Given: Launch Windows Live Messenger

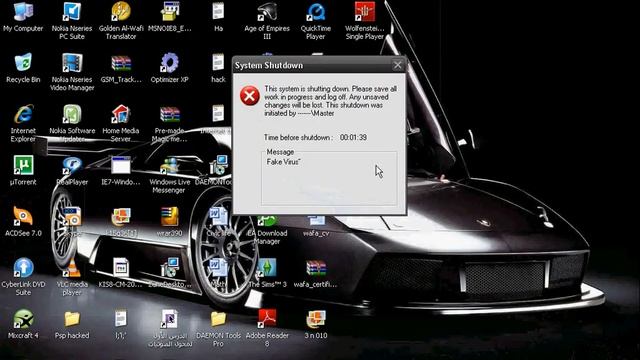Looking at the screenshot, I should click(x=169, y=165).
